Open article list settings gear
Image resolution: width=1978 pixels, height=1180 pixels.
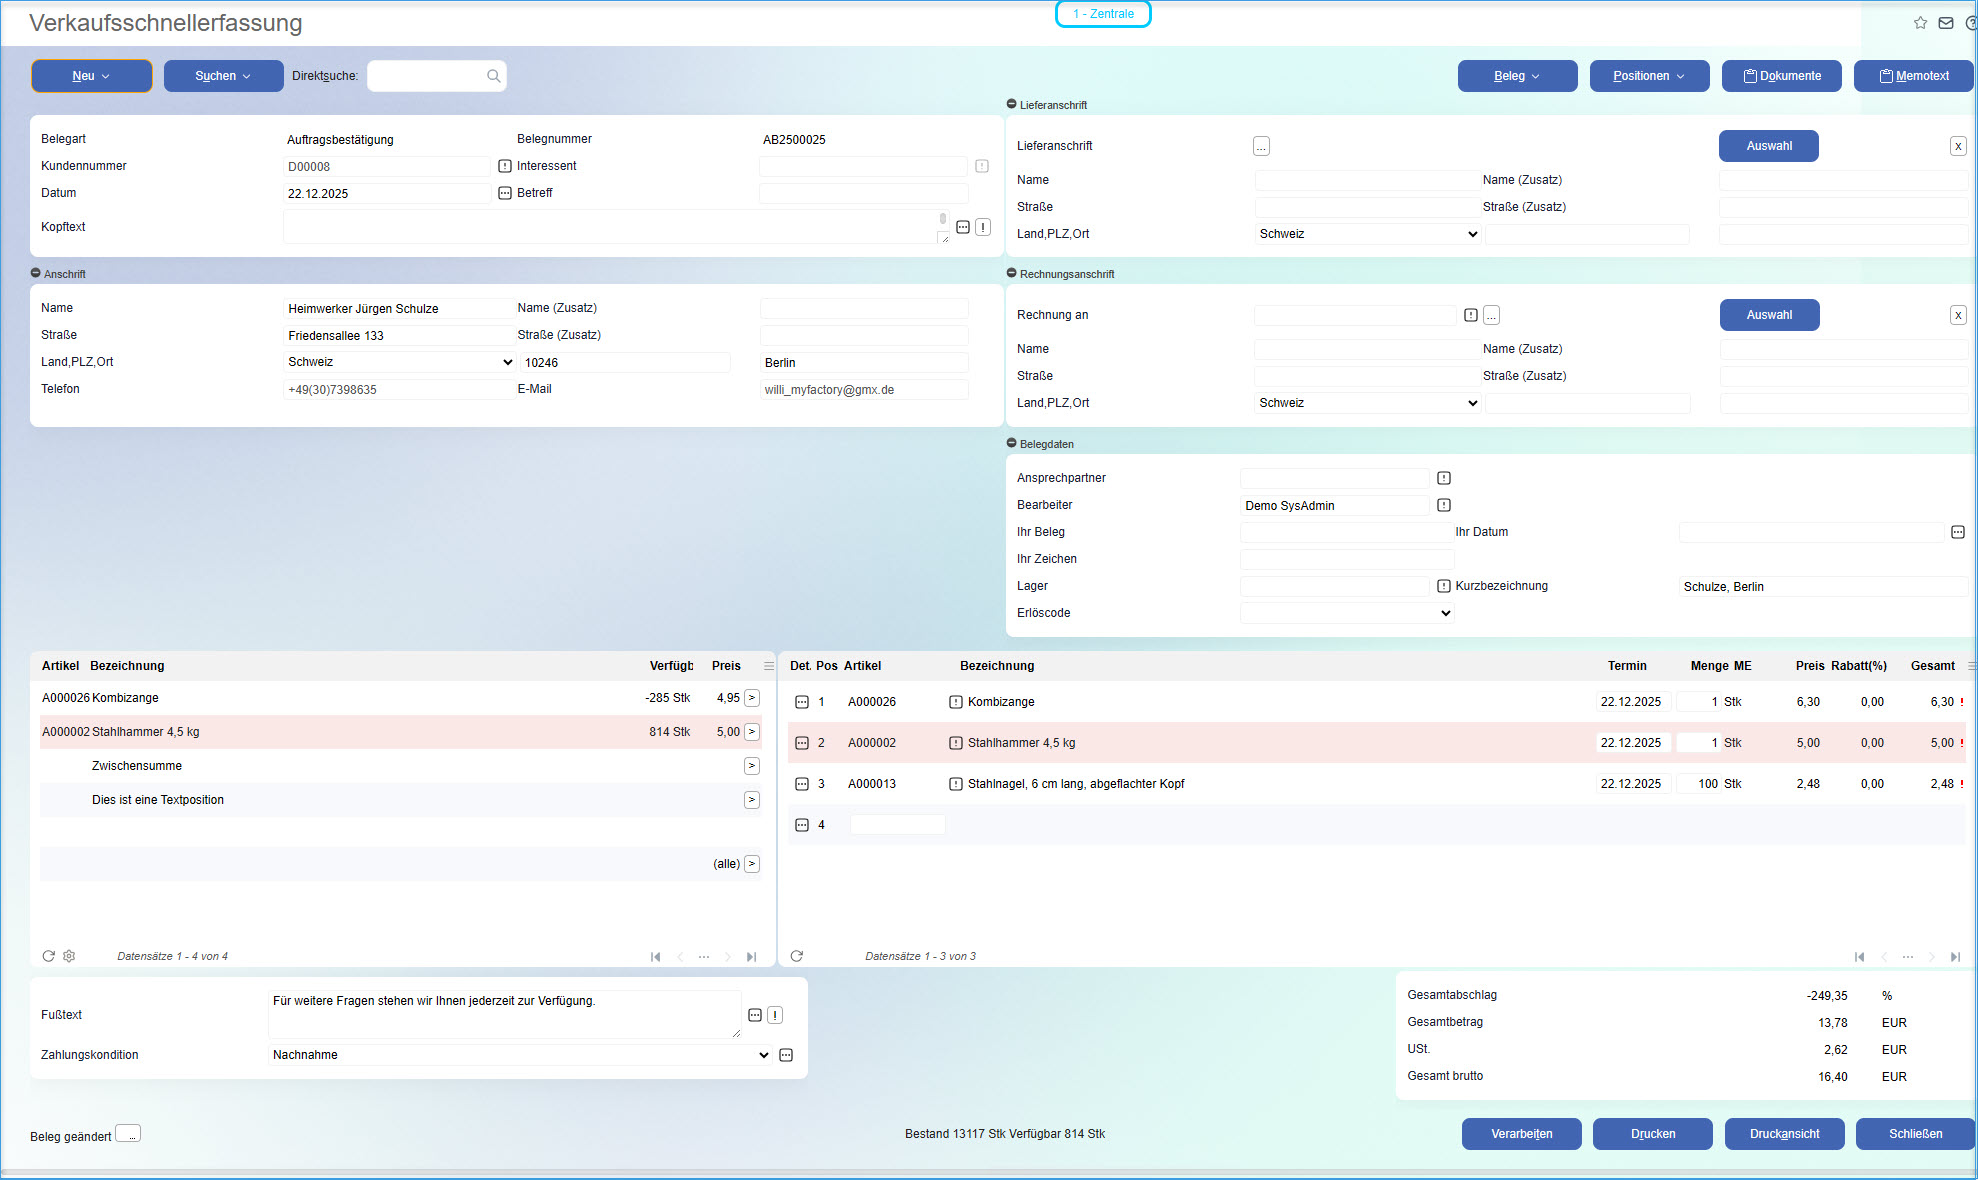(69, 956)
